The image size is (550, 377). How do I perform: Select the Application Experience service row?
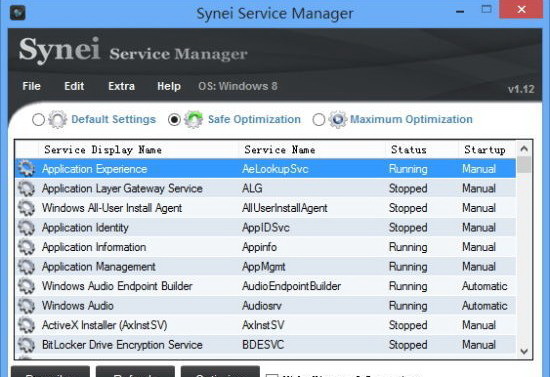[x=266, y=169]
